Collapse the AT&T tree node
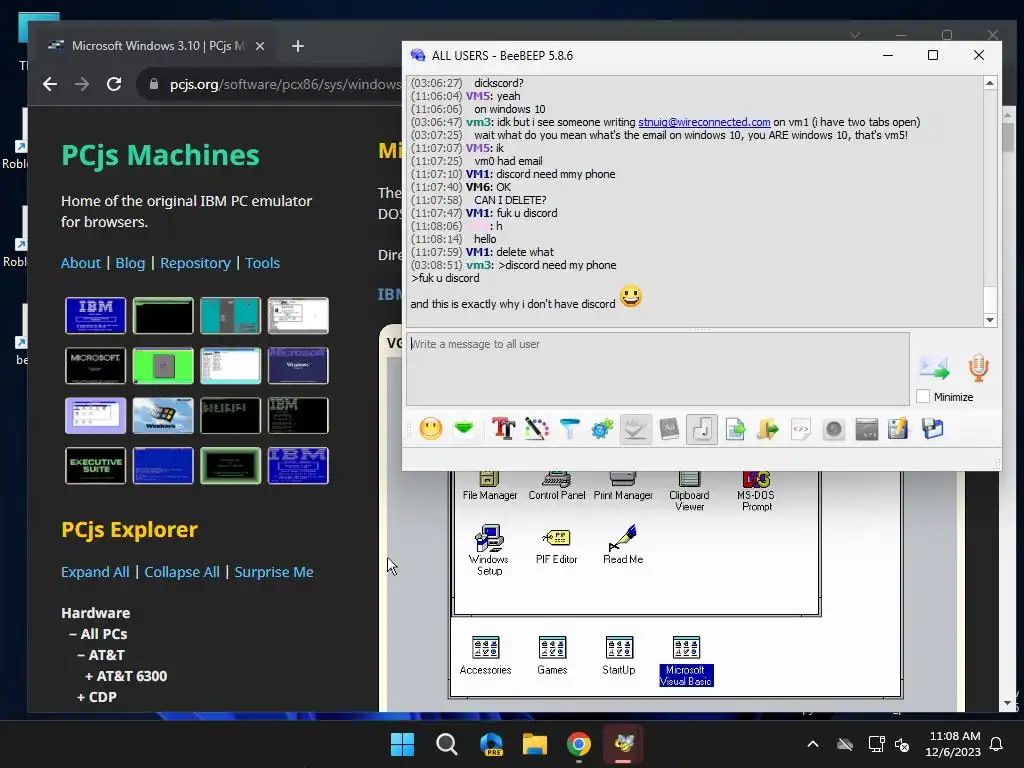Viewport: 1024px width, 768px height. click(101, 655)
